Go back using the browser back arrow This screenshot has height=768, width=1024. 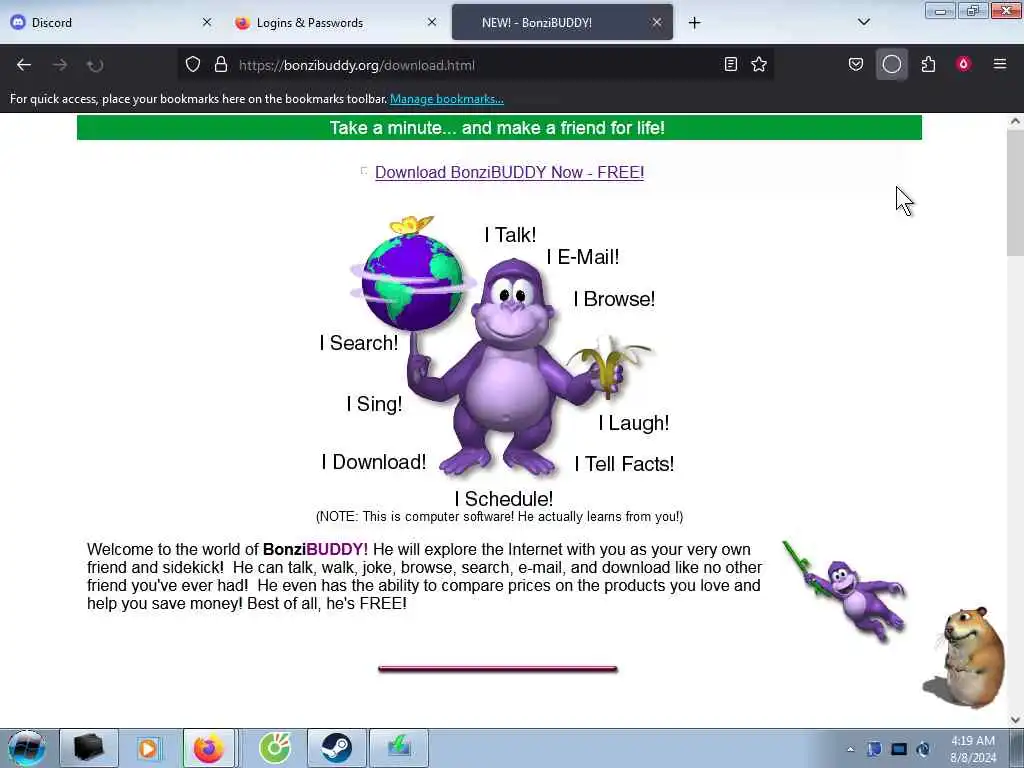point(24,65)
